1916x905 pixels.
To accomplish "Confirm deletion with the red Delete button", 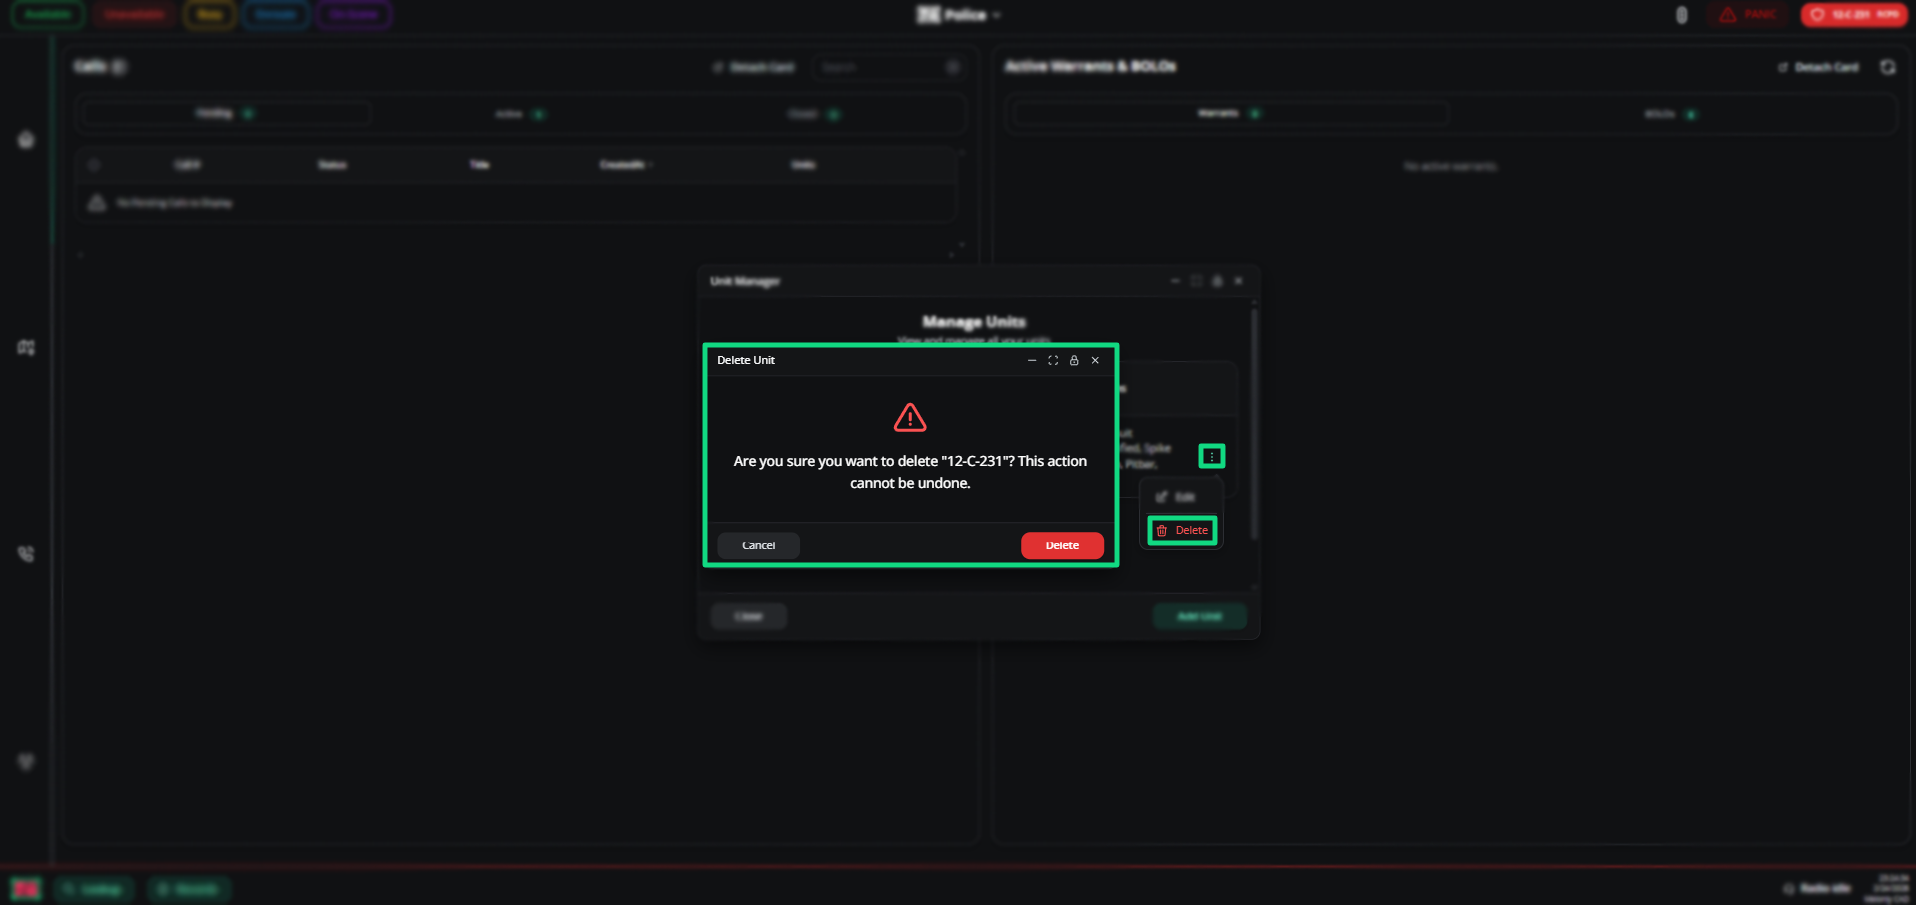I will pos(1062,545).
